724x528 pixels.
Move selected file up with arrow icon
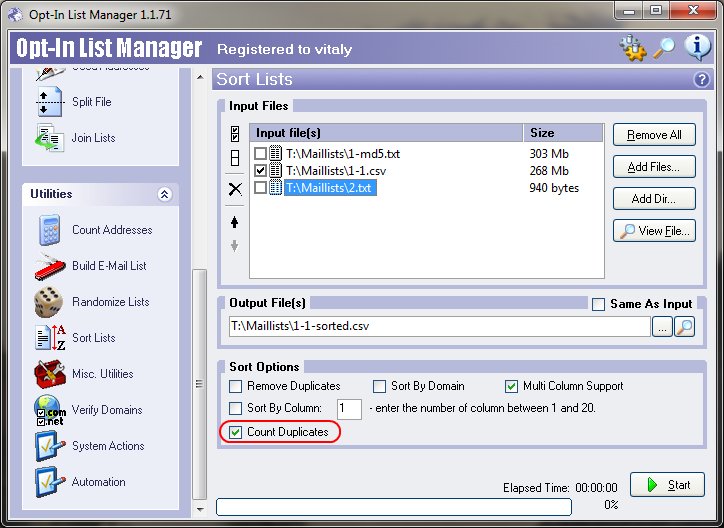pyautogui.click(x=235, y=221)
